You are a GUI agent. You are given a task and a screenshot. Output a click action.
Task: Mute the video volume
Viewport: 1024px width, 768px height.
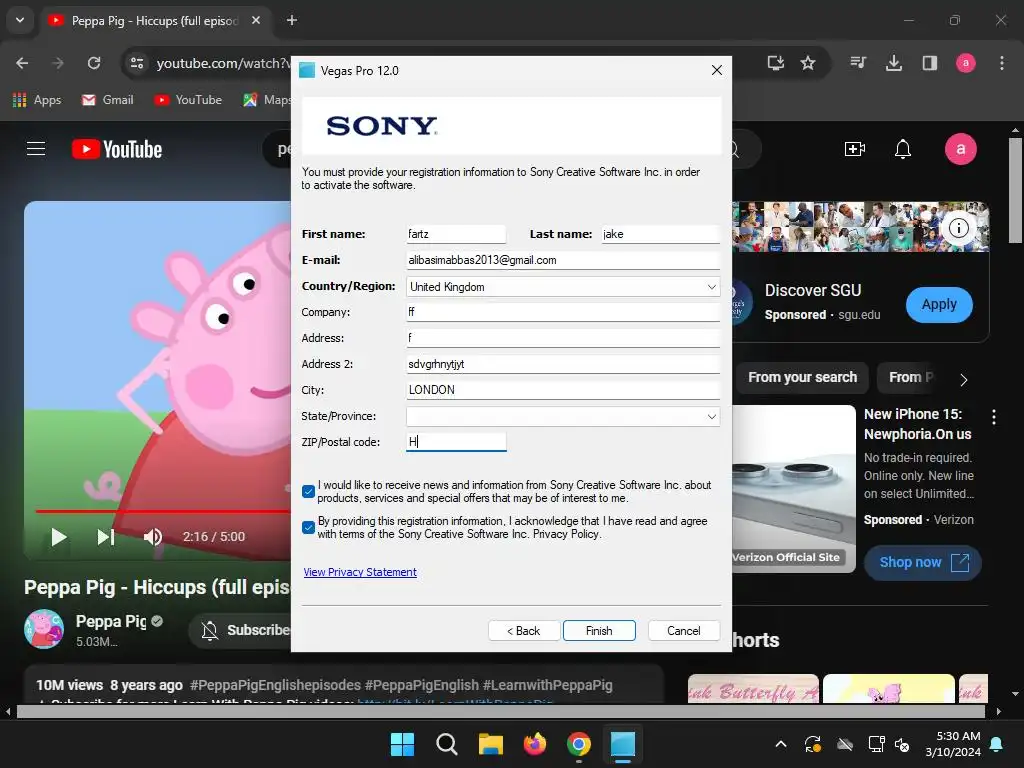pos(153,537)
